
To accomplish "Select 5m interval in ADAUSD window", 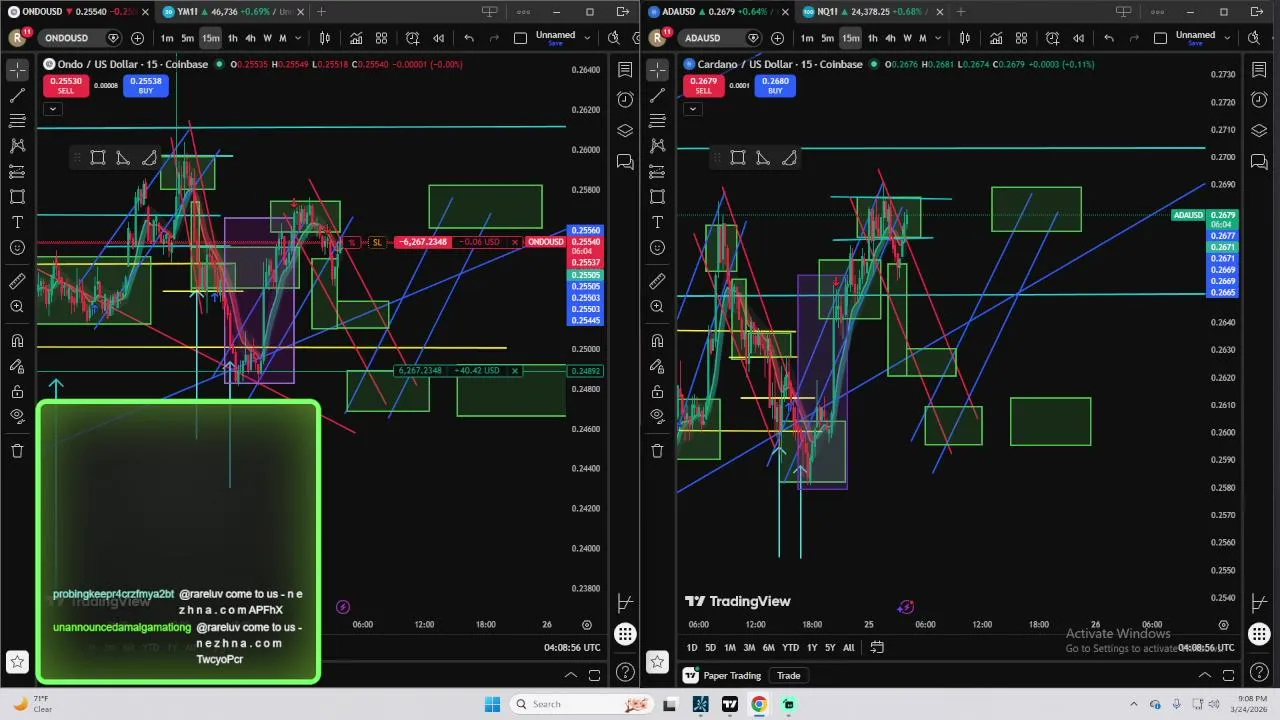I will pos(827,38).
